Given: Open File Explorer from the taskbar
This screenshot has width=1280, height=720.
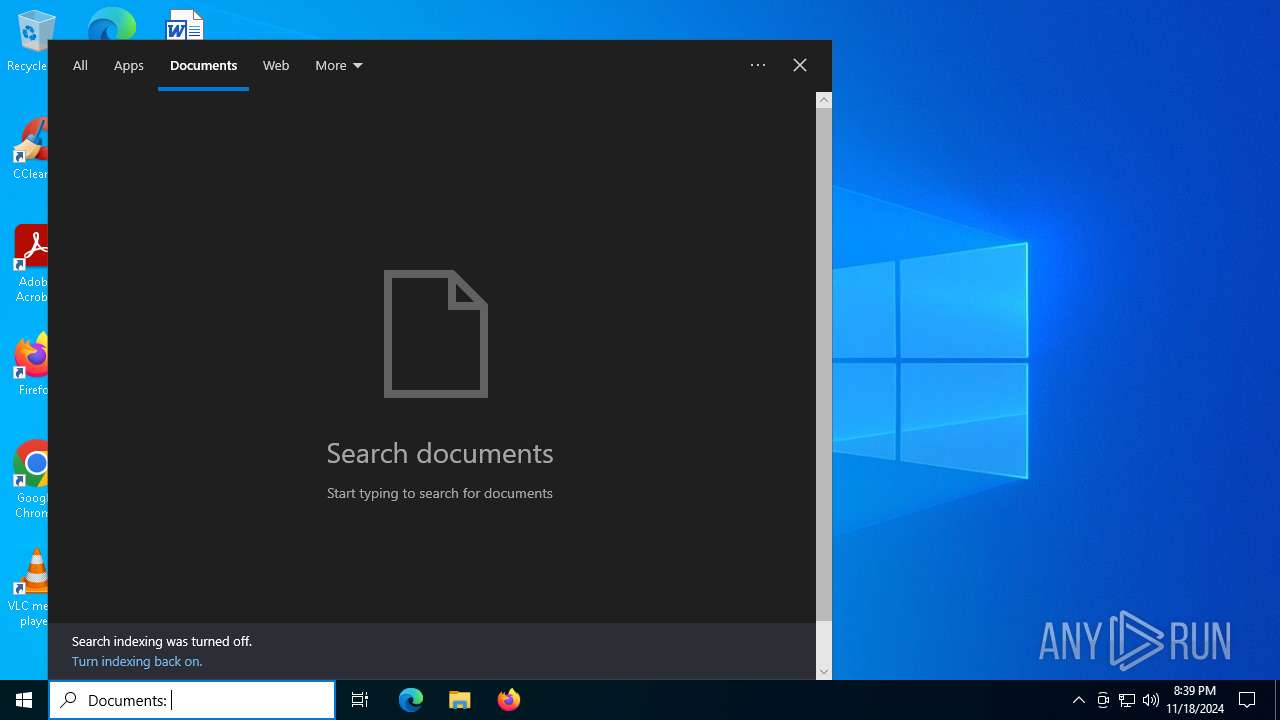Looking at the screenshot, I should coord(460,700).
